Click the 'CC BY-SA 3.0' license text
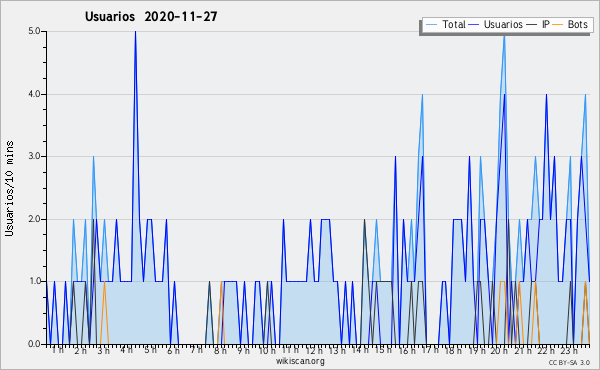 coord(569,363)
